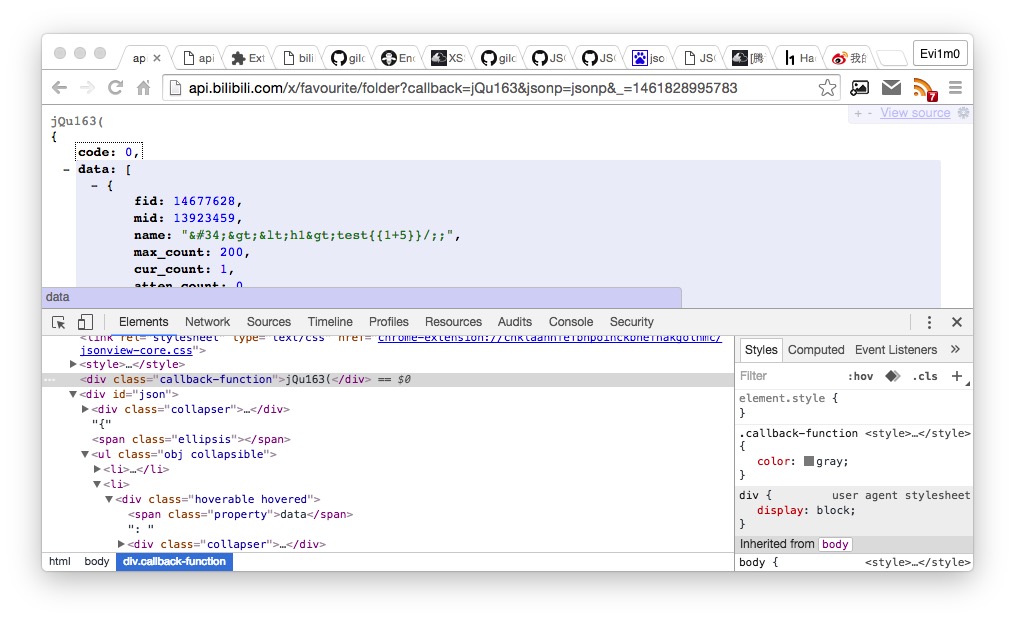Open Chrome's hamburger menu
Screen dimensions: 1015x621
point(956,88)
